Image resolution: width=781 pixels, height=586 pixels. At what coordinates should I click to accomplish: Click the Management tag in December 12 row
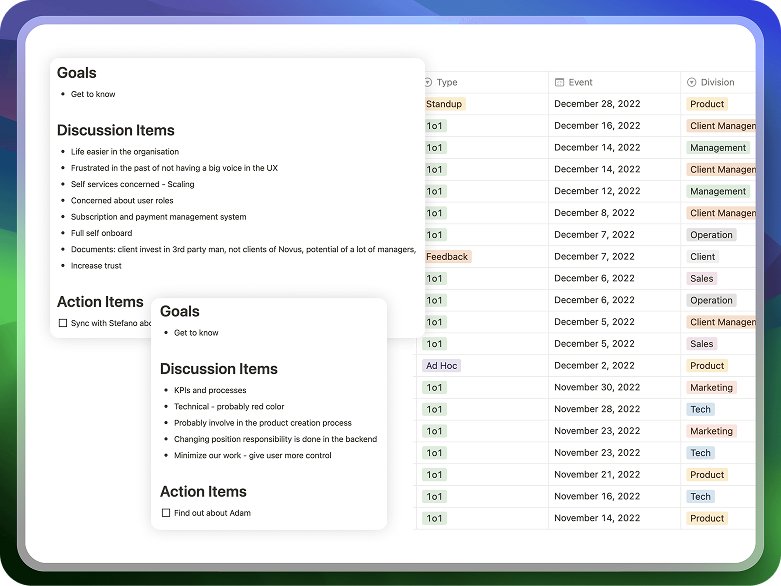click(x=718, y=191)
